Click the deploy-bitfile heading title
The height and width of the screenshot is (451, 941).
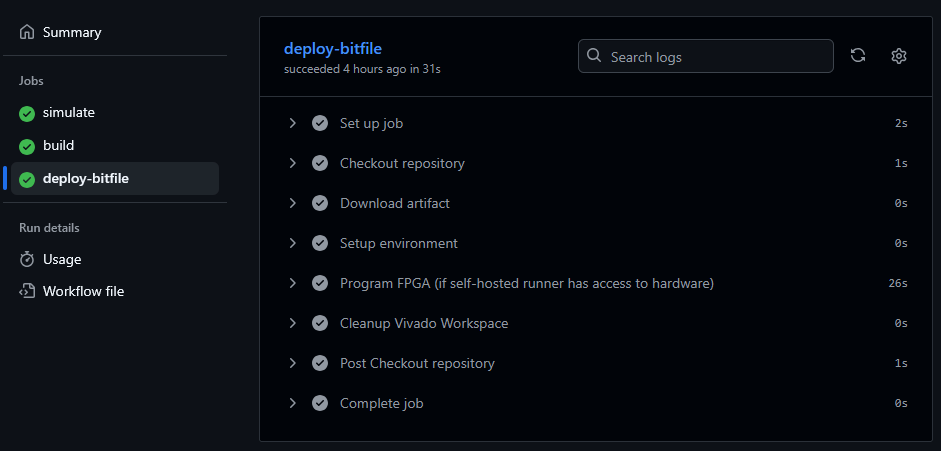pos(333,48)
